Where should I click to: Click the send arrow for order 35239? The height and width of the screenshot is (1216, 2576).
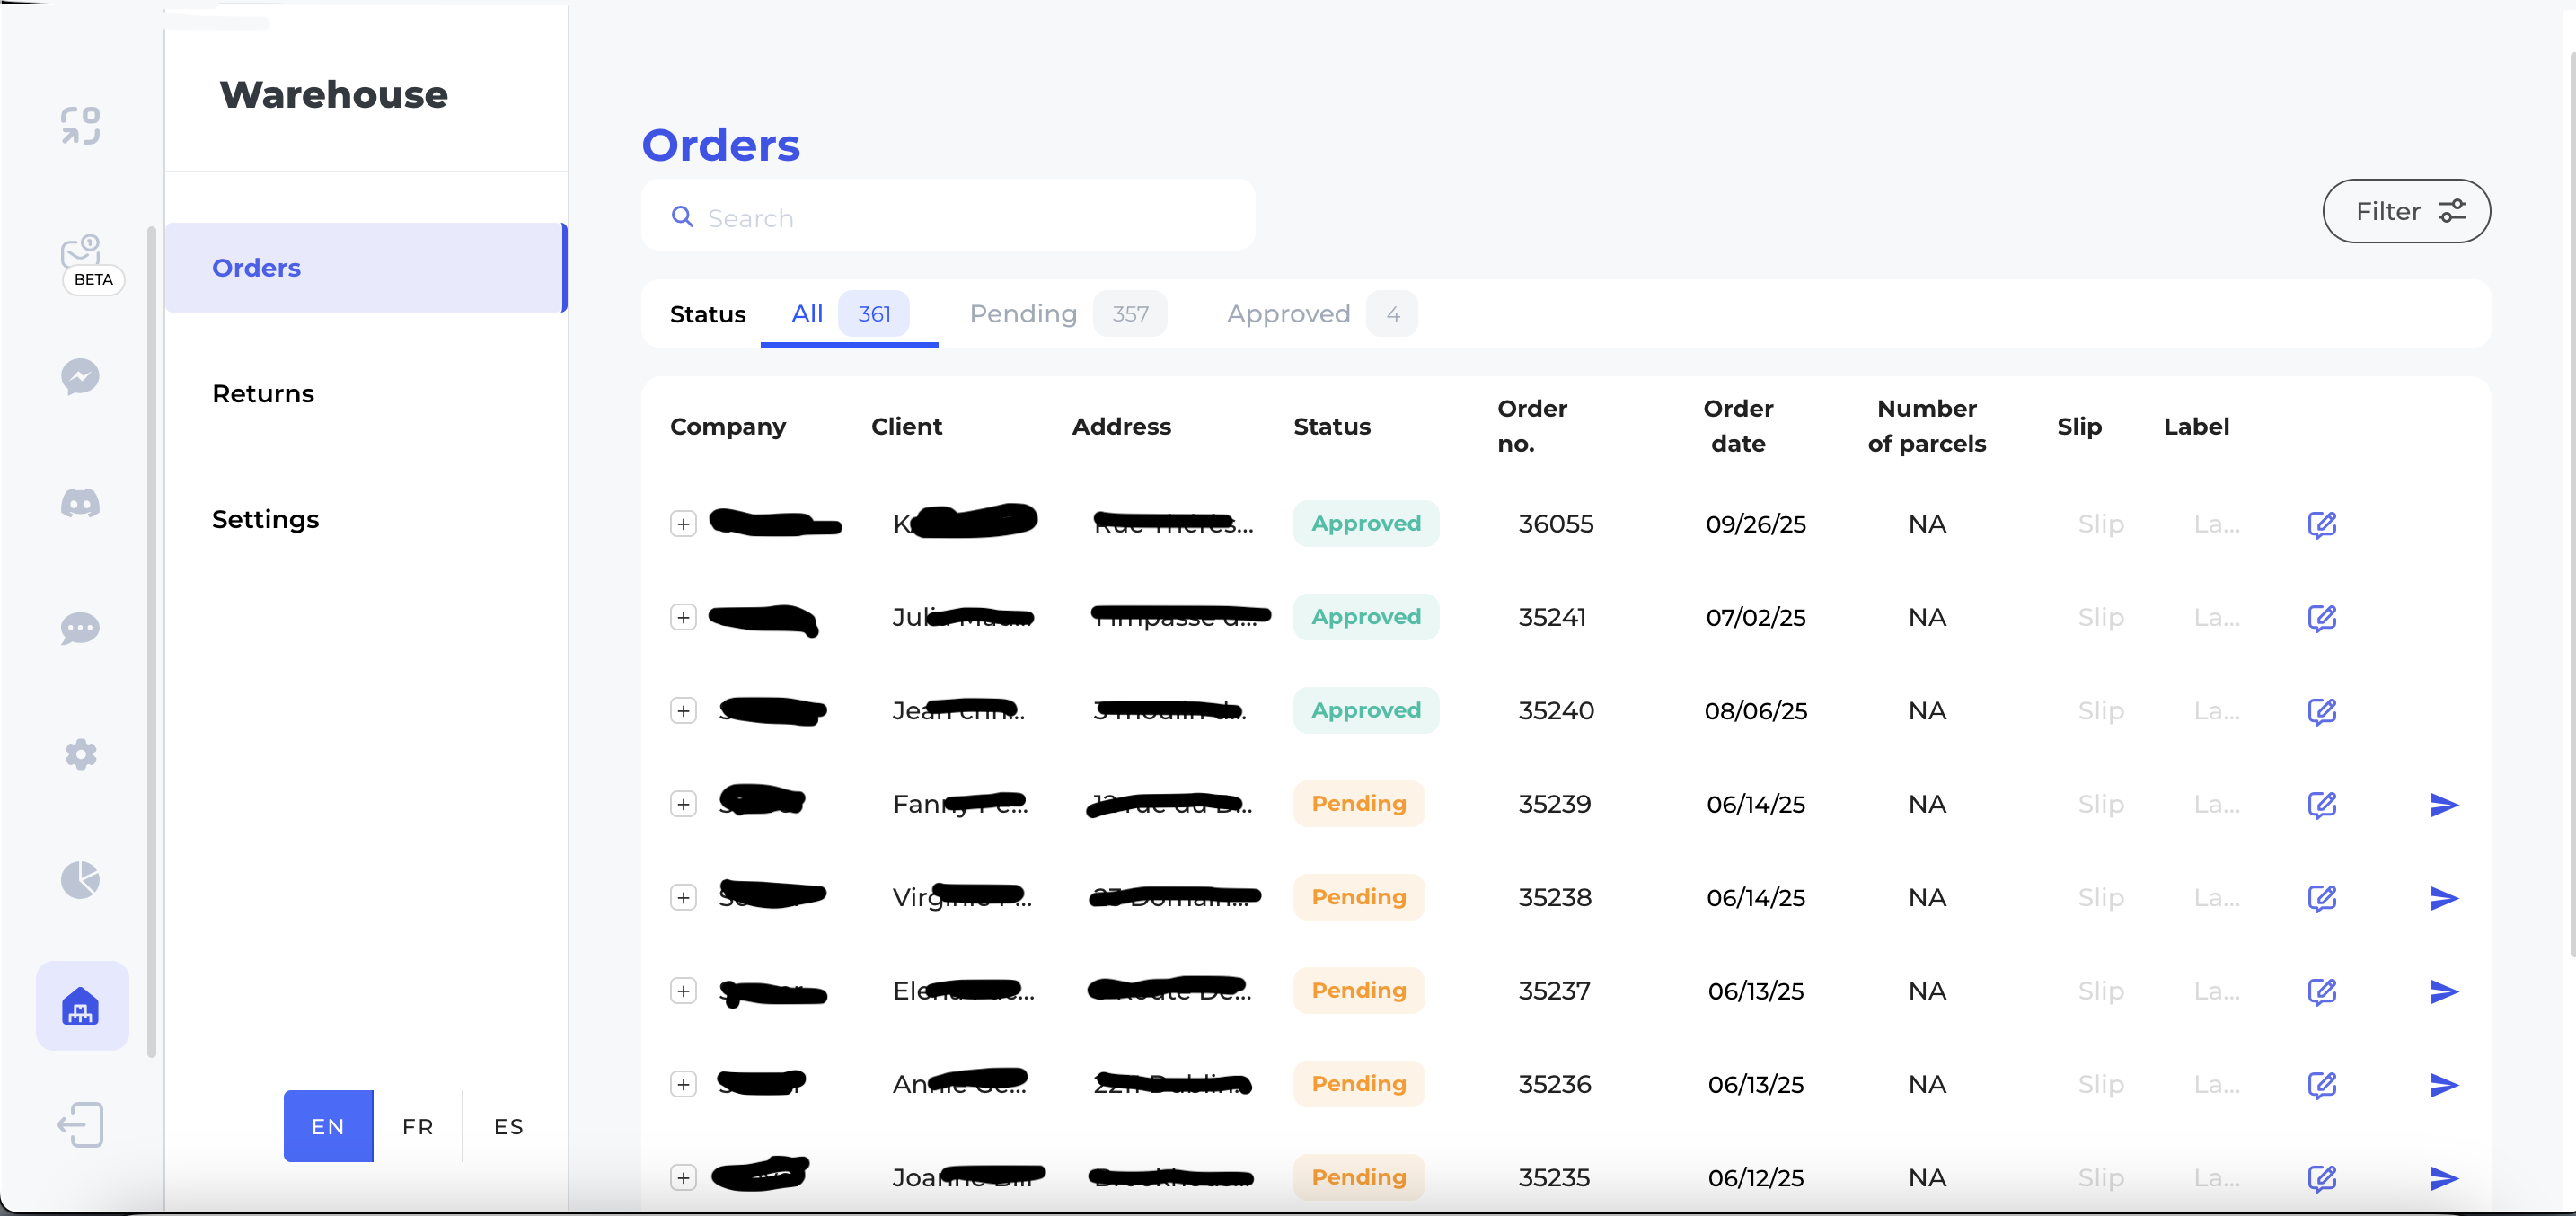point(2444,804)
